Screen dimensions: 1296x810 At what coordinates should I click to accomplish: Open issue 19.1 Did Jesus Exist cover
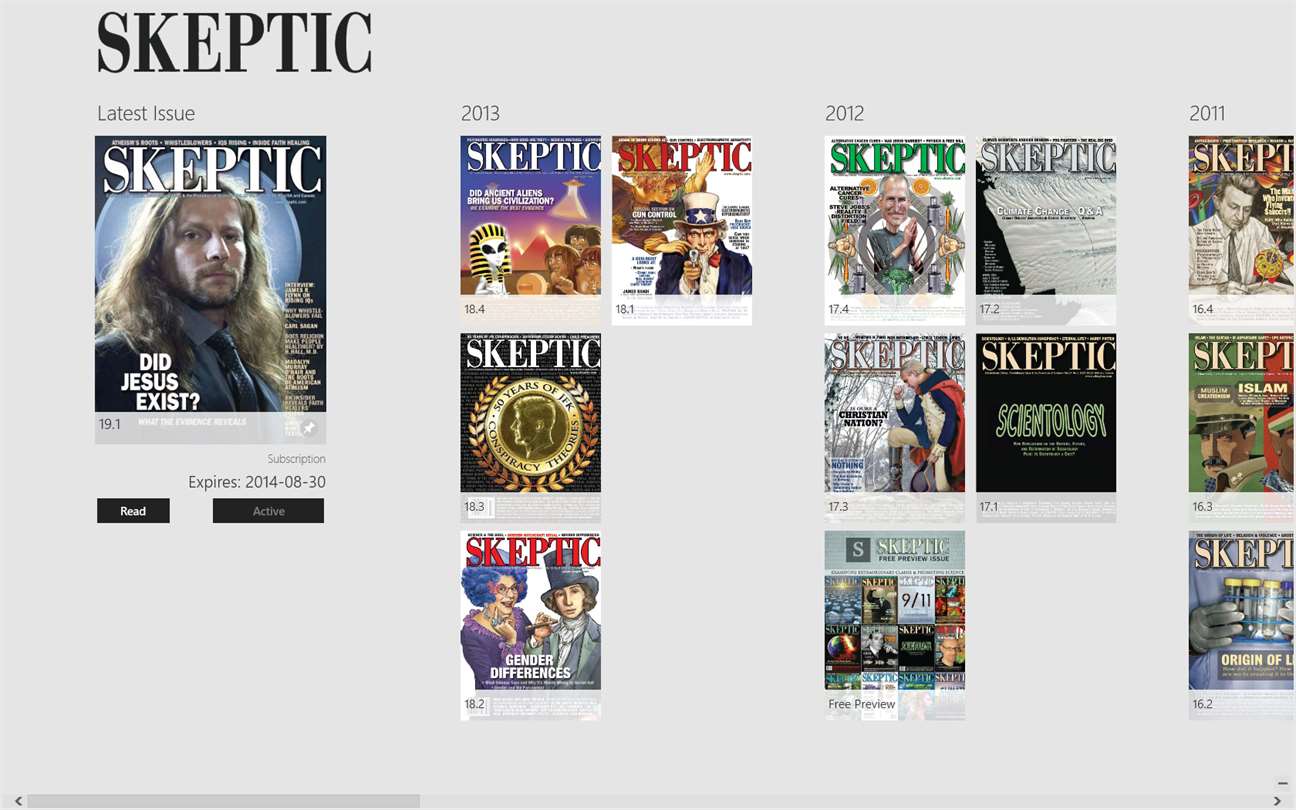[210, 289]
